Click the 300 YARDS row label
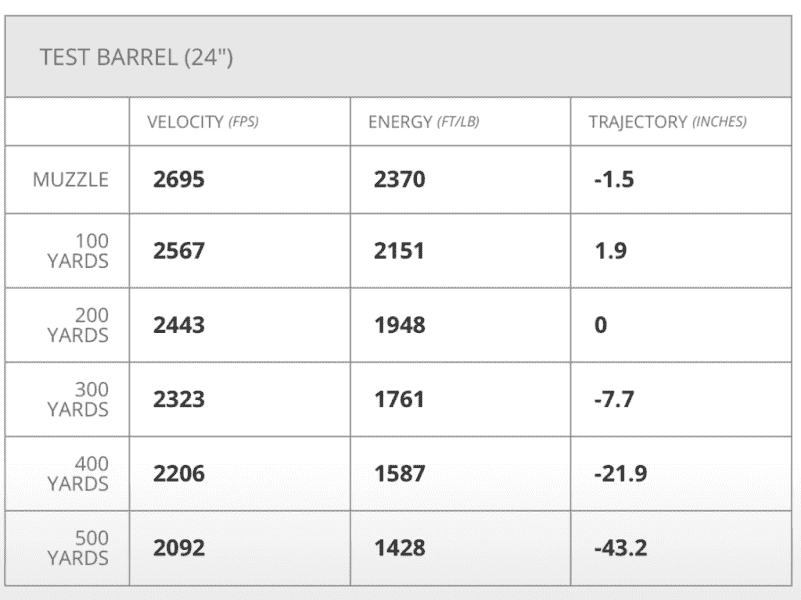Viewport: 801px width, 600px height. coord(78,399)
